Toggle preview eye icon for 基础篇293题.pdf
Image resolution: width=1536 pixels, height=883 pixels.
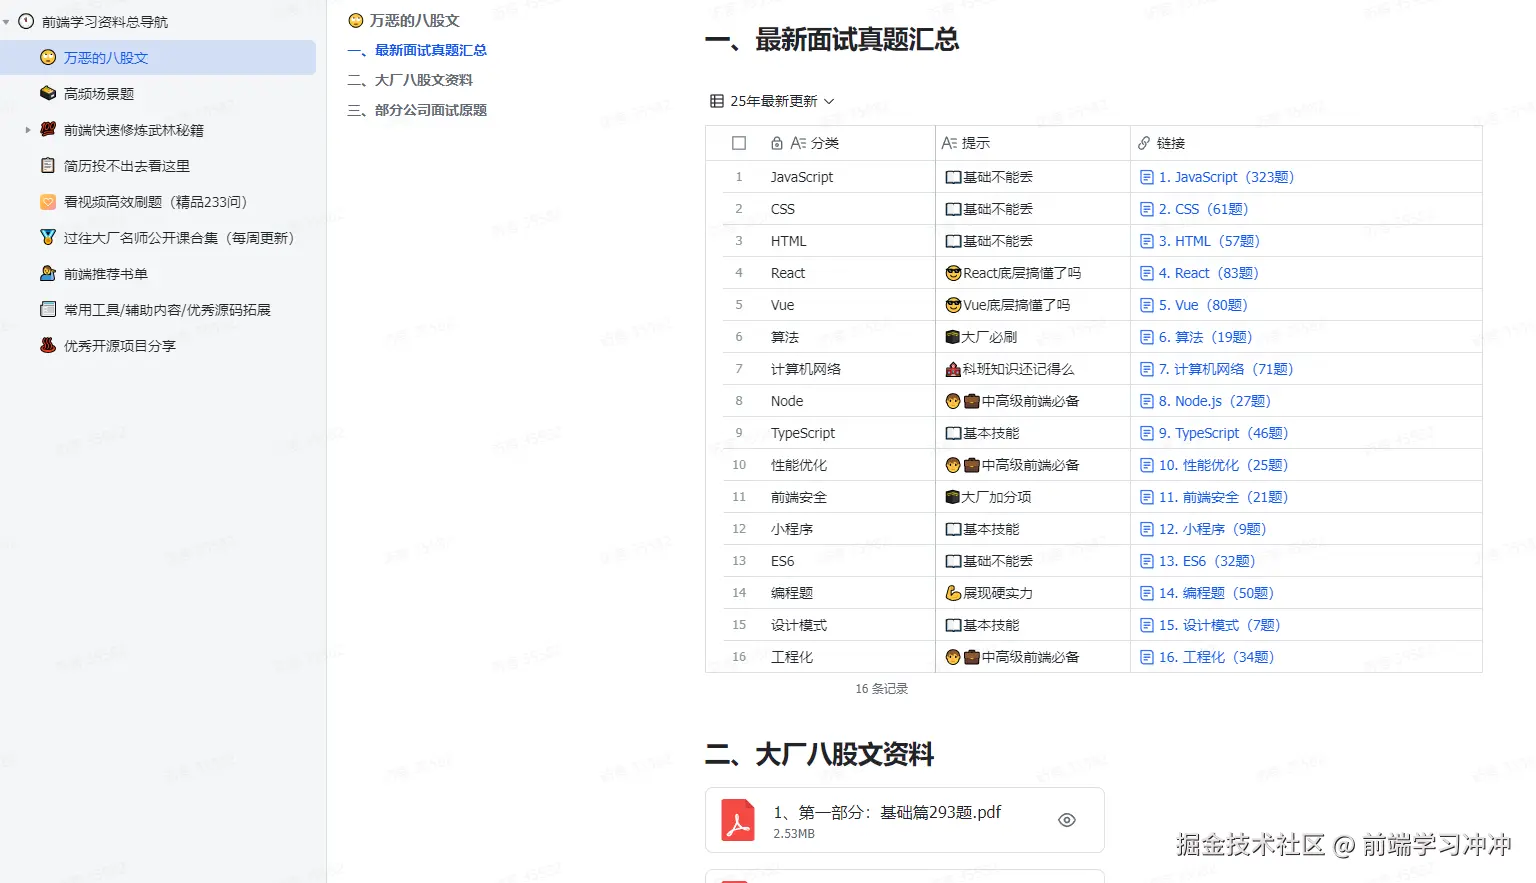[x=1067, y=820]
